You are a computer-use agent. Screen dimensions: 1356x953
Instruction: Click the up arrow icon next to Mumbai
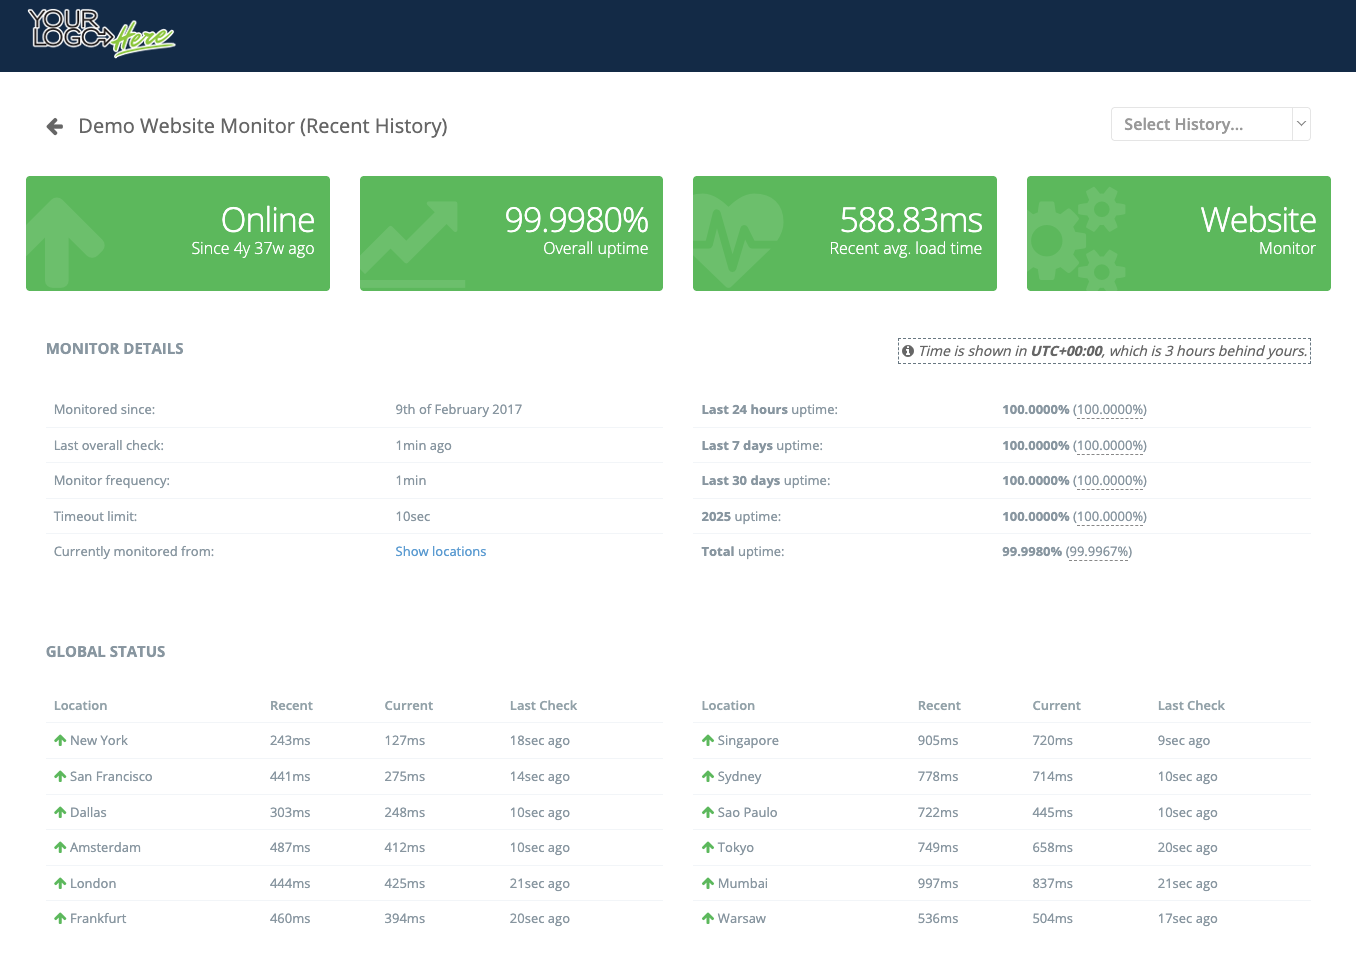pyautogui.click(x=708, y=884)
